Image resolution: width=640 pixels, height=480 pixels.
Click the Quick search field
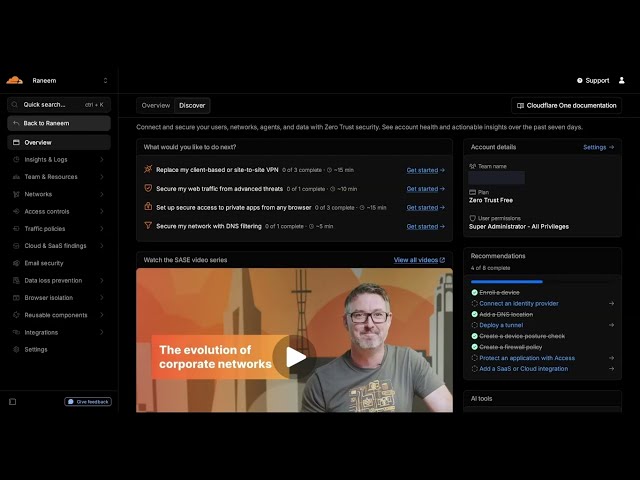59,104
